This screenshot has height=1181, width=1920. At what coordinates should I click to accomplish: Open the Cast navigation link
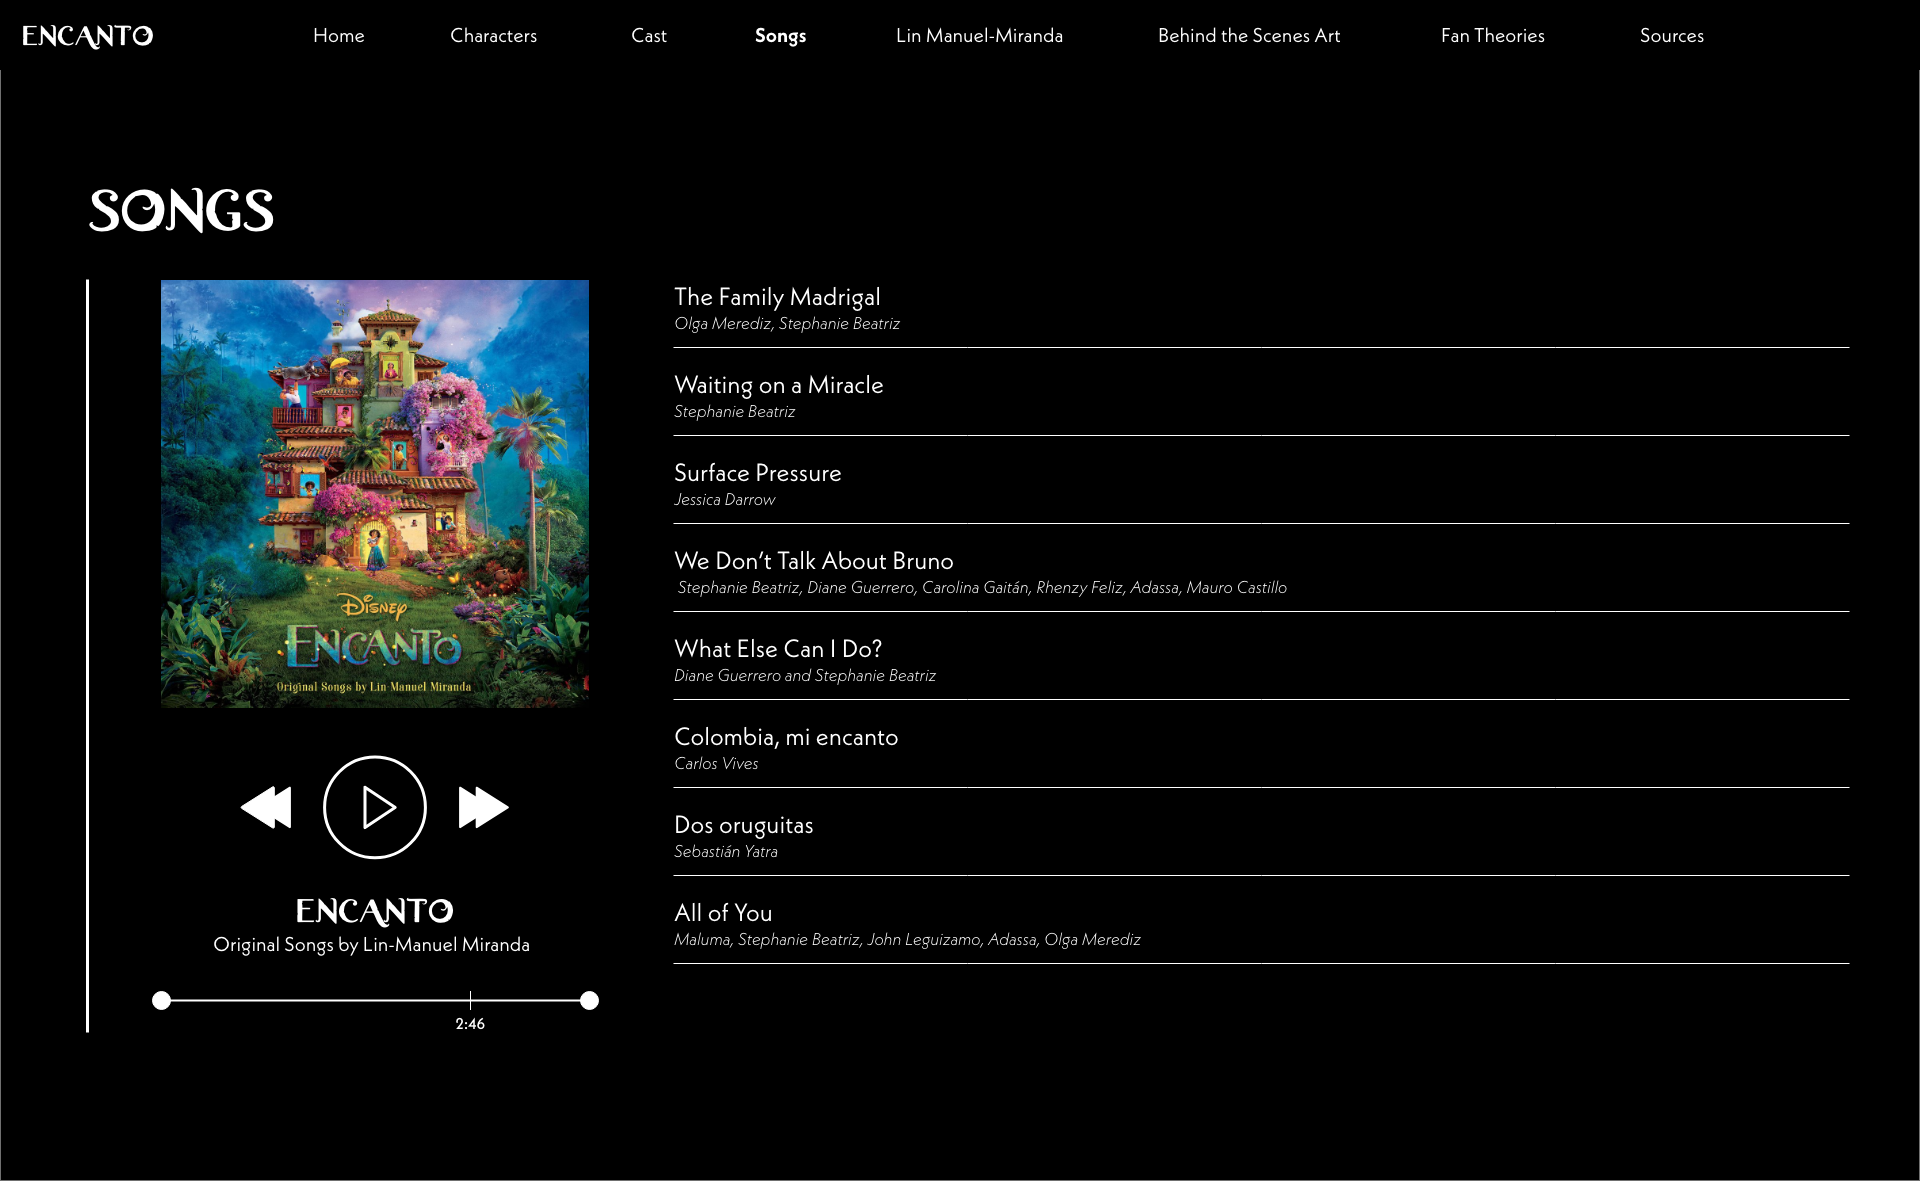pyautogui.click(x=648, y=36)
